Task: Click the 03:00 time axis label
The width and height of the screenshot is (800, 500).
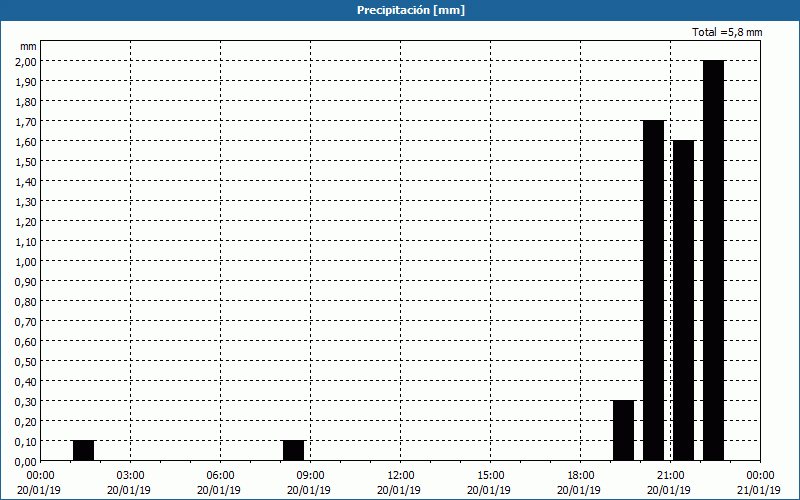Action: point(131,476)
